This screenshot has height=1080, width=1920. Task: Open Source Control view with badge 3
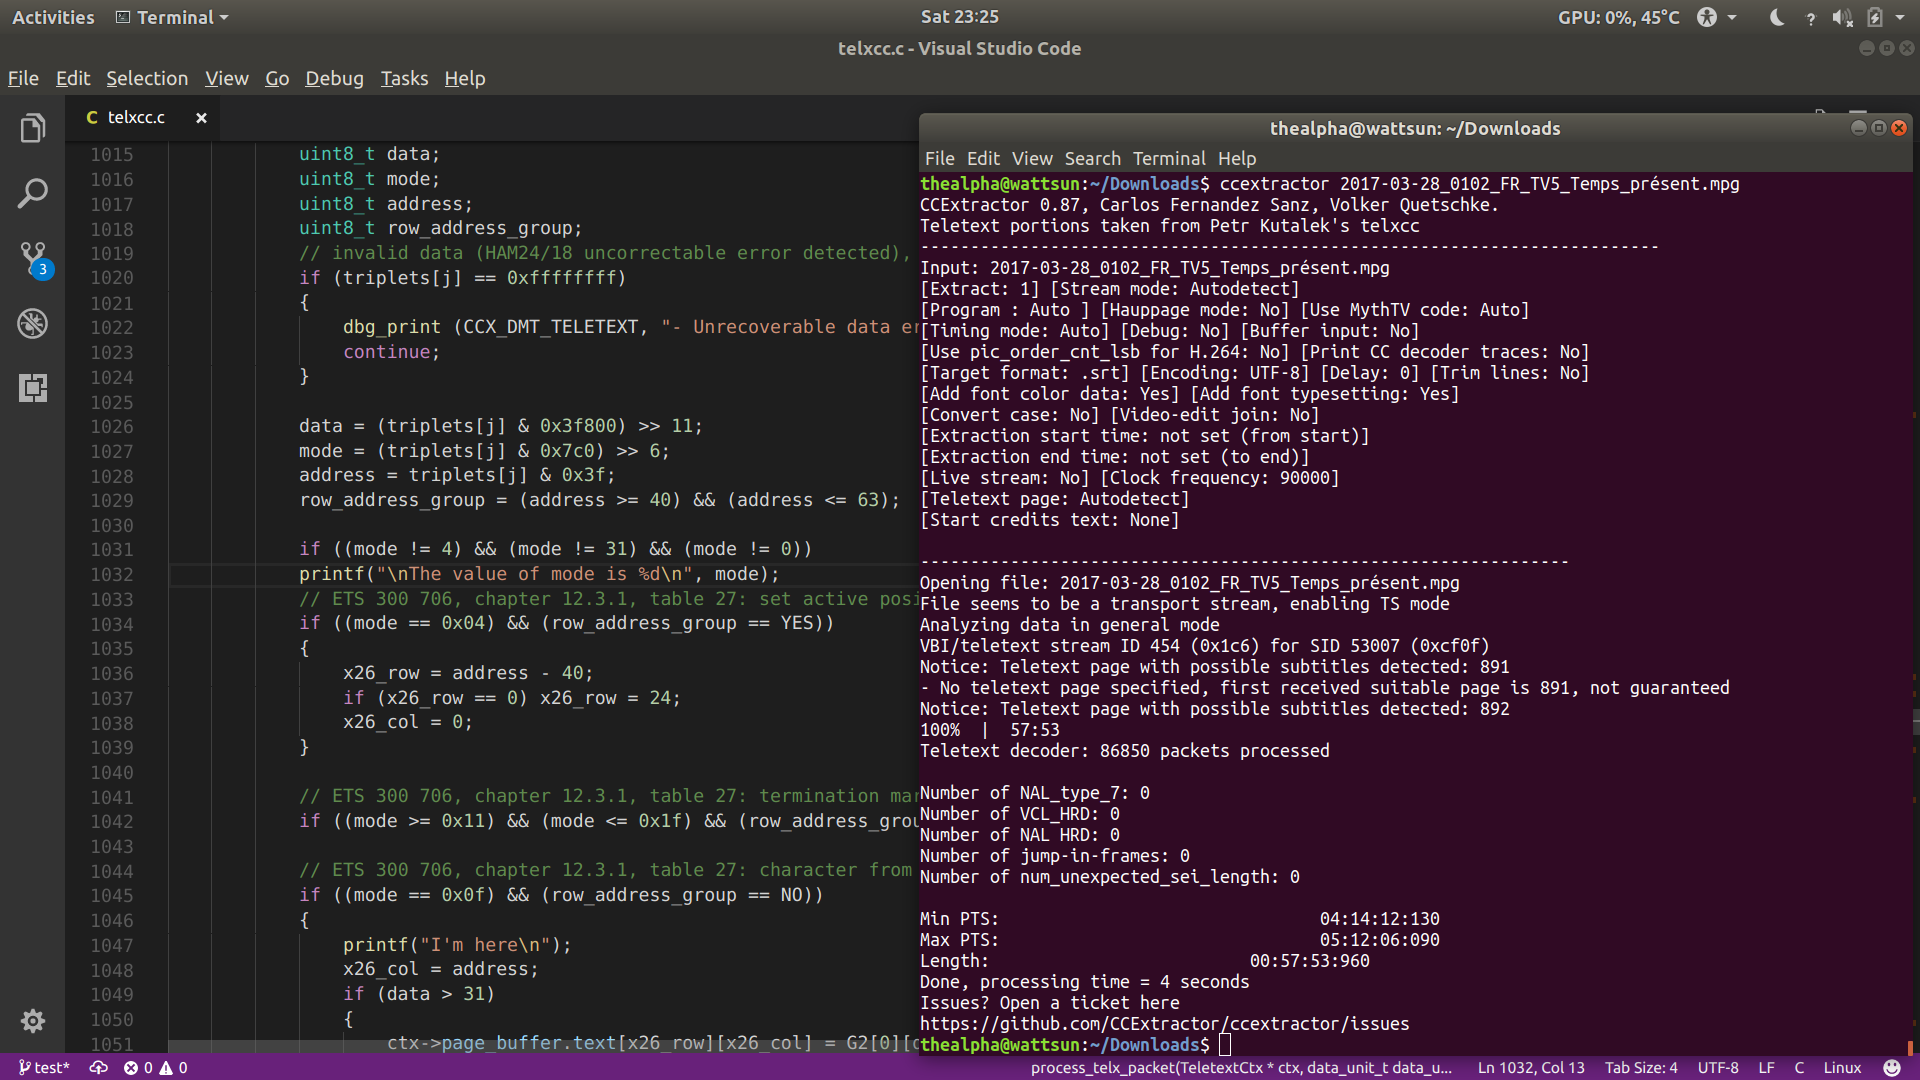point(33,258)
